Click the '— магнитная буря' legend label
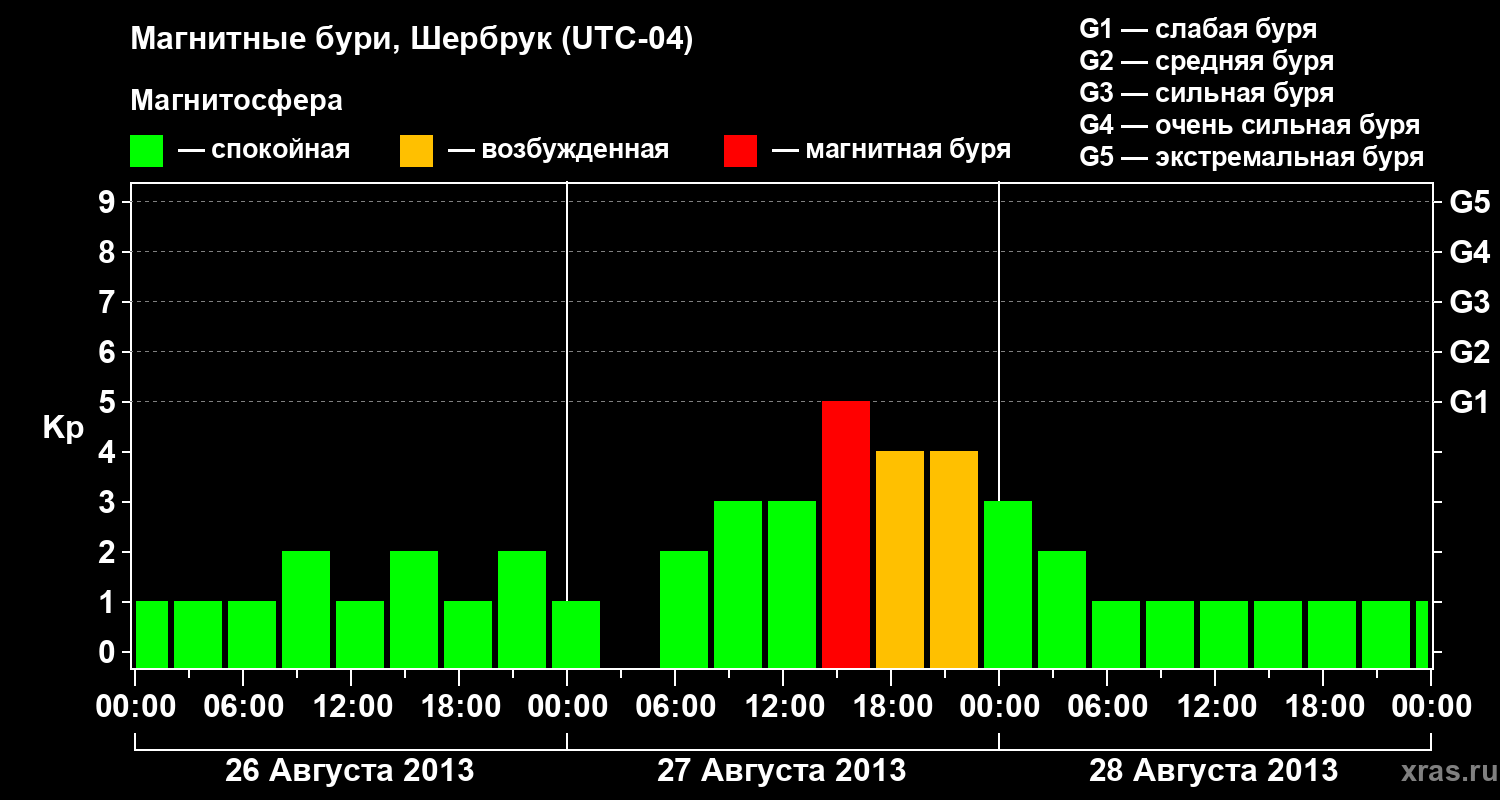This screenshot has width=1500, height=800. (x=891, y=151)
